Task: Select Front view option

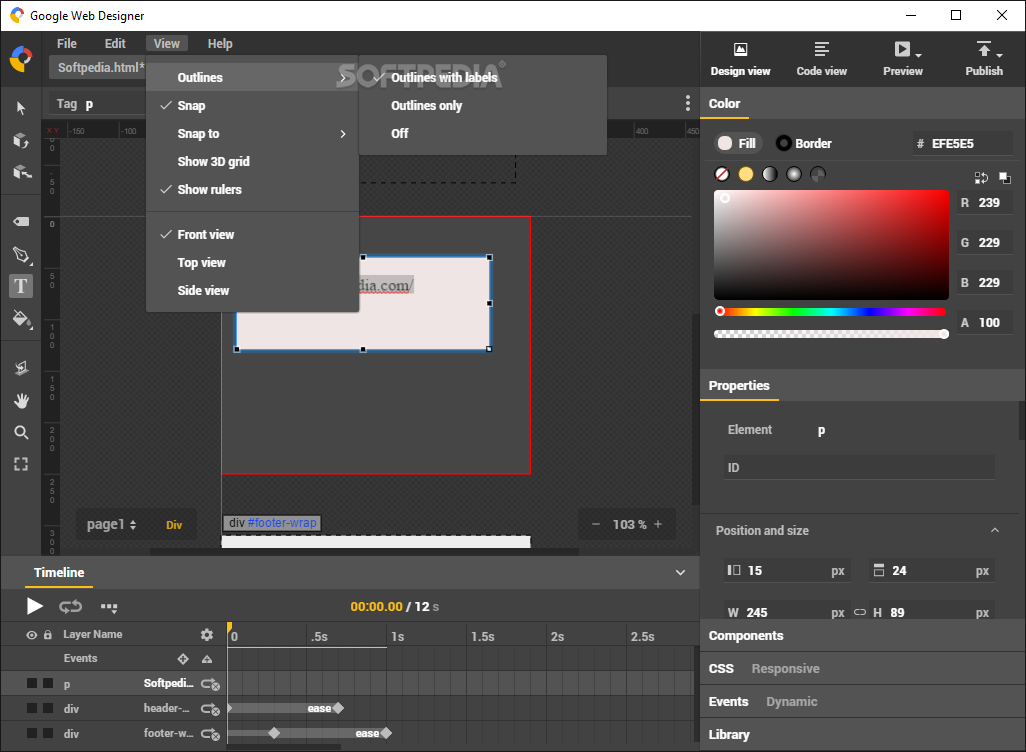Action: click(252, 234)
